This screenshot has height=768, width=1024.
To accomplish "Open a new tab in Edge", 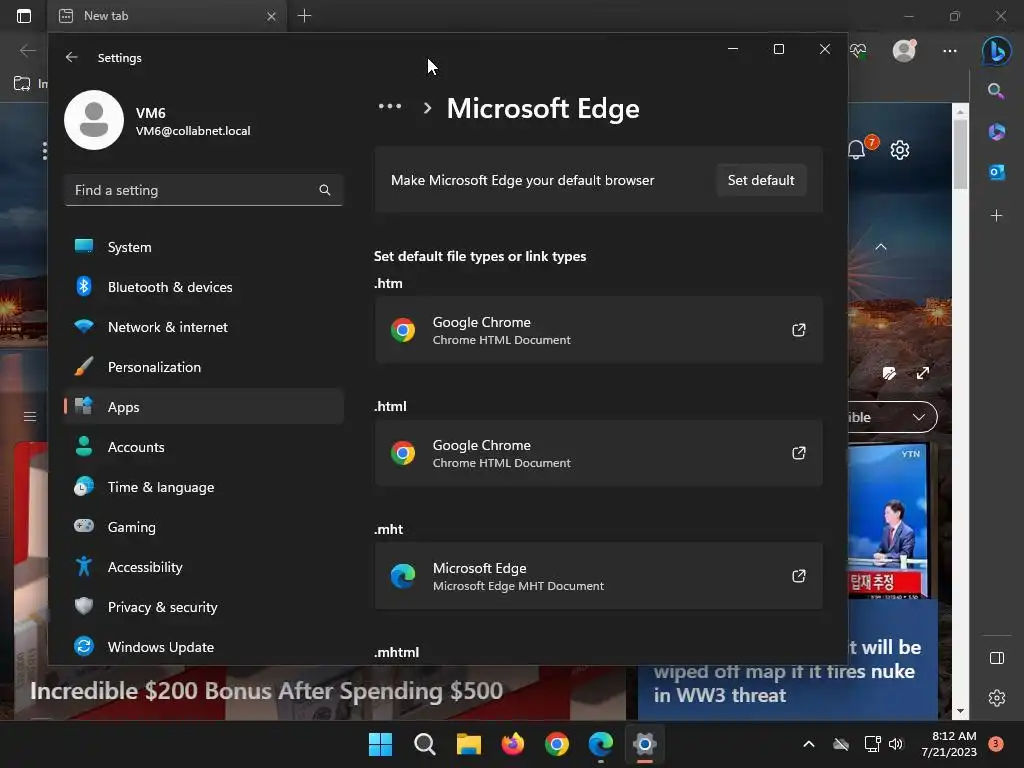I will tap(304, 16).
